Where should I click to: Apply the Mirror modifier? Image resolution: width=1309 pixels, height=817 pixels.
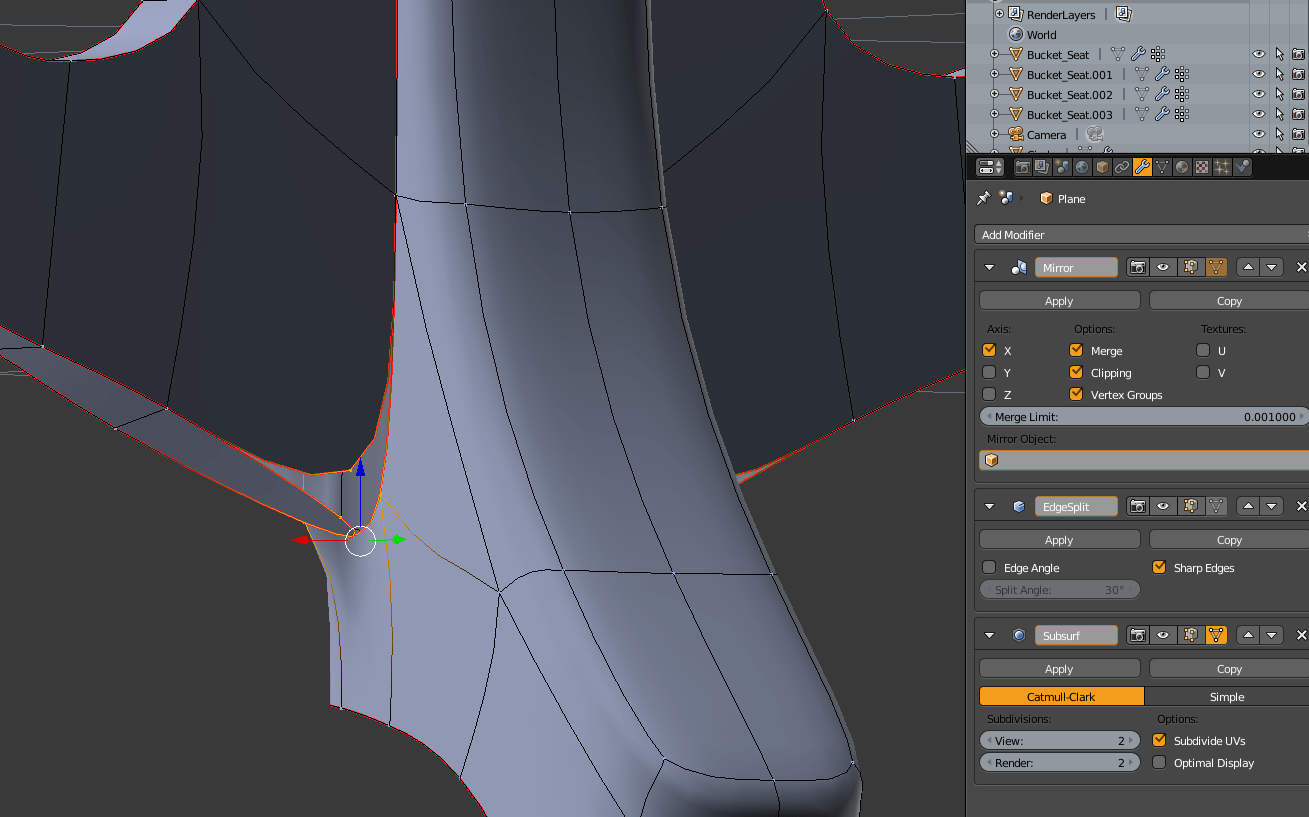pos(1059,300)
